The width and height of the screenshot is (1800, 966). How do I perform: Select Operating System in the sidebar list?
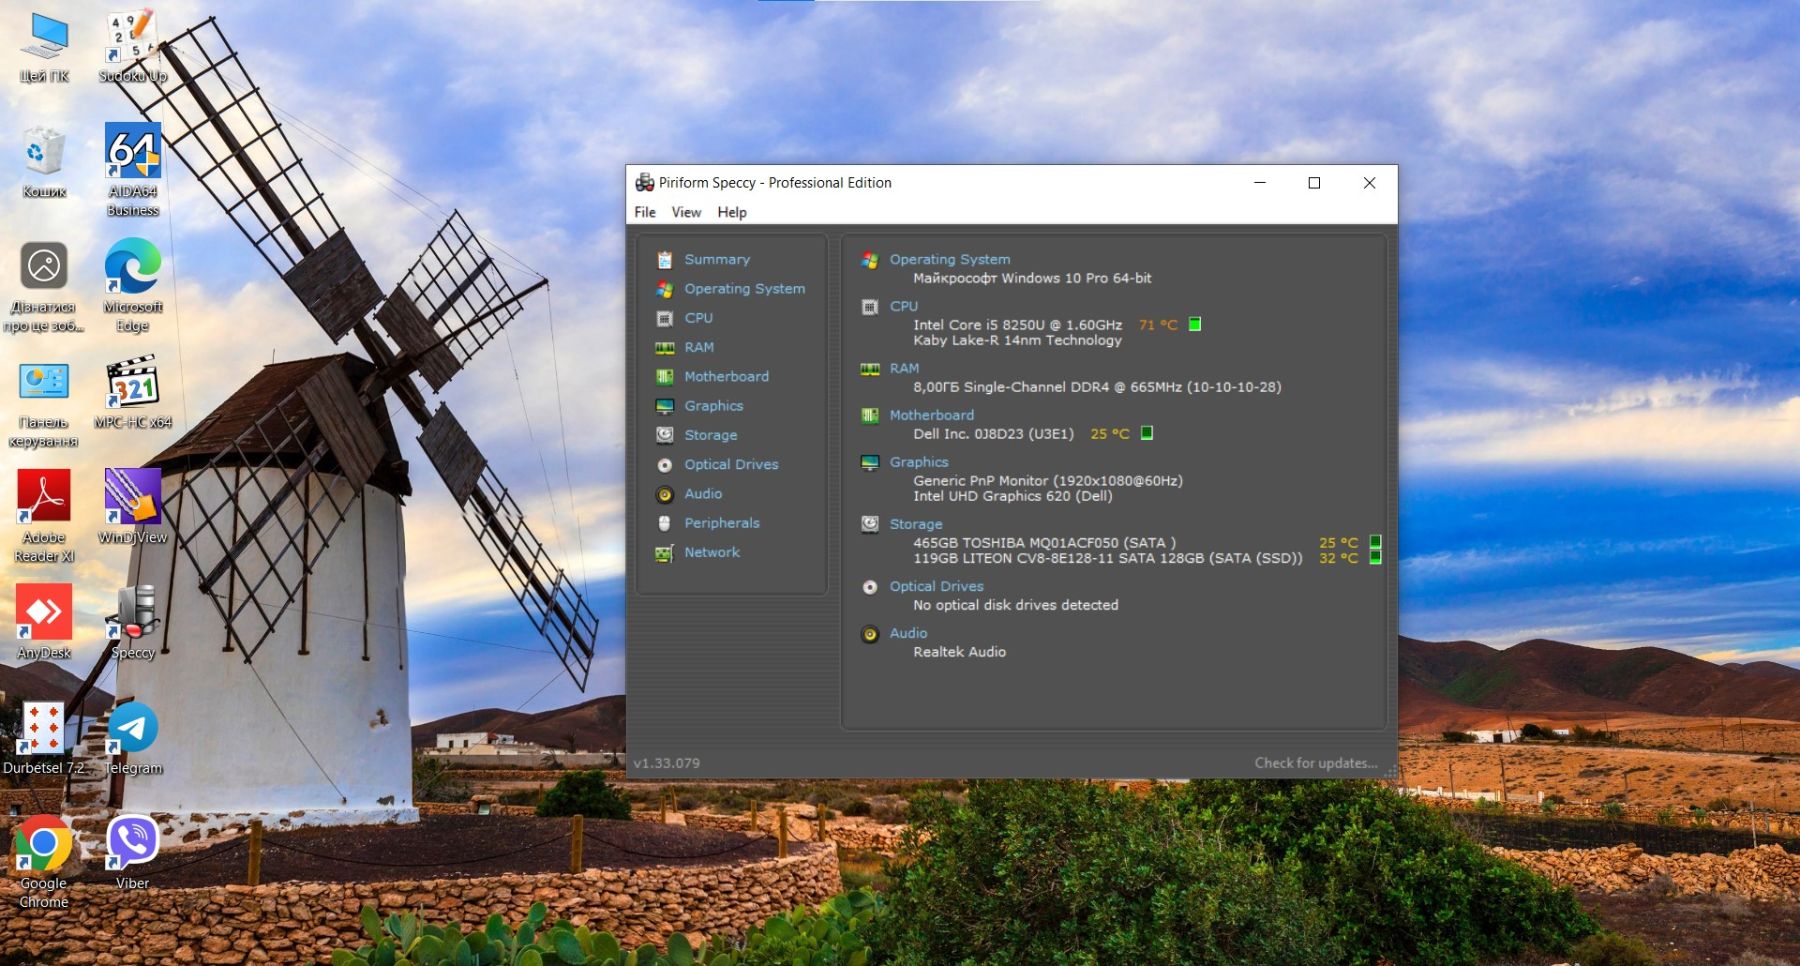tap(744, 288)
